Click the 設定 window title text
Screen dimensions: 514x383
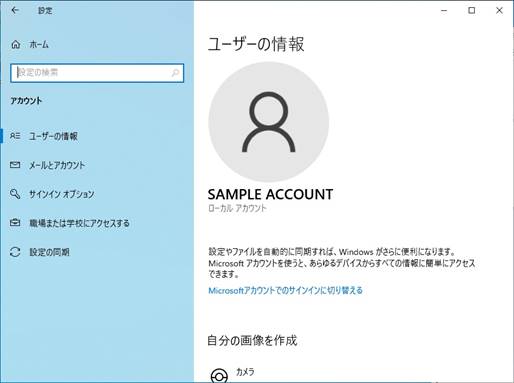pyautogui.click(x=45, y=11)
